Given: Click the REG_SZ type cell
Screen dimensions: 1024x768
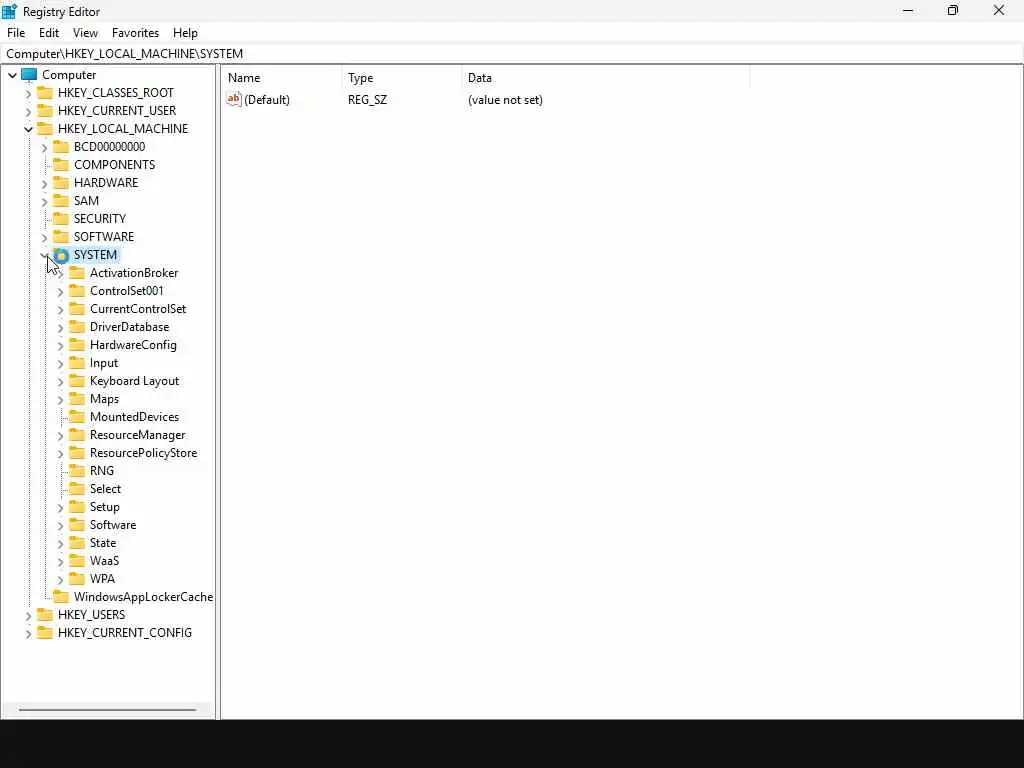Looking at the screenshot, I should pos(368,100).
